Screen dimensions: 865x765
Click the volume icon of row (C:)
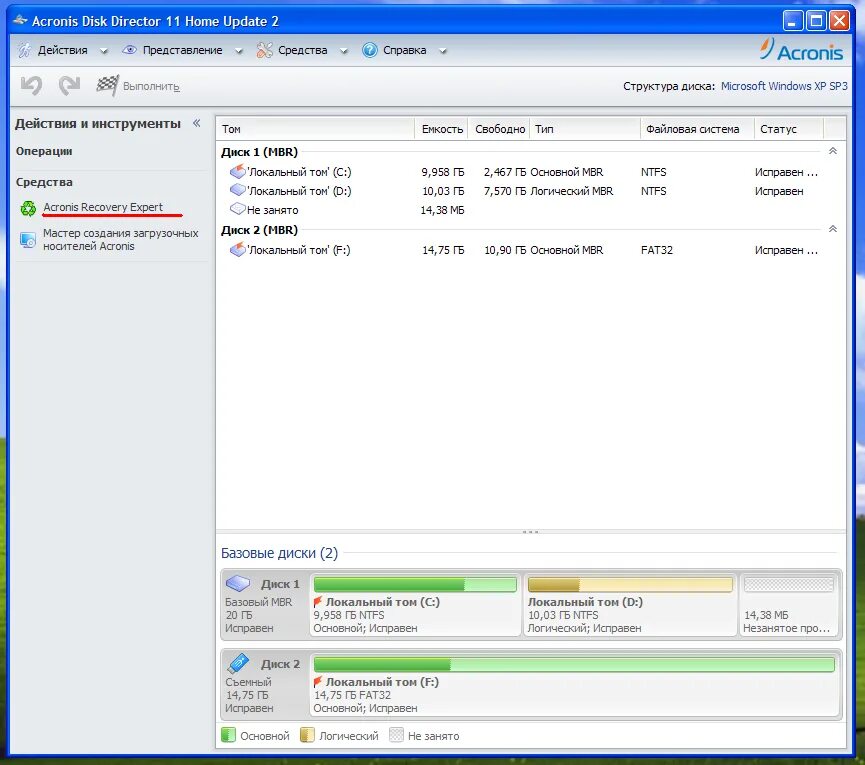pos(237,172)
